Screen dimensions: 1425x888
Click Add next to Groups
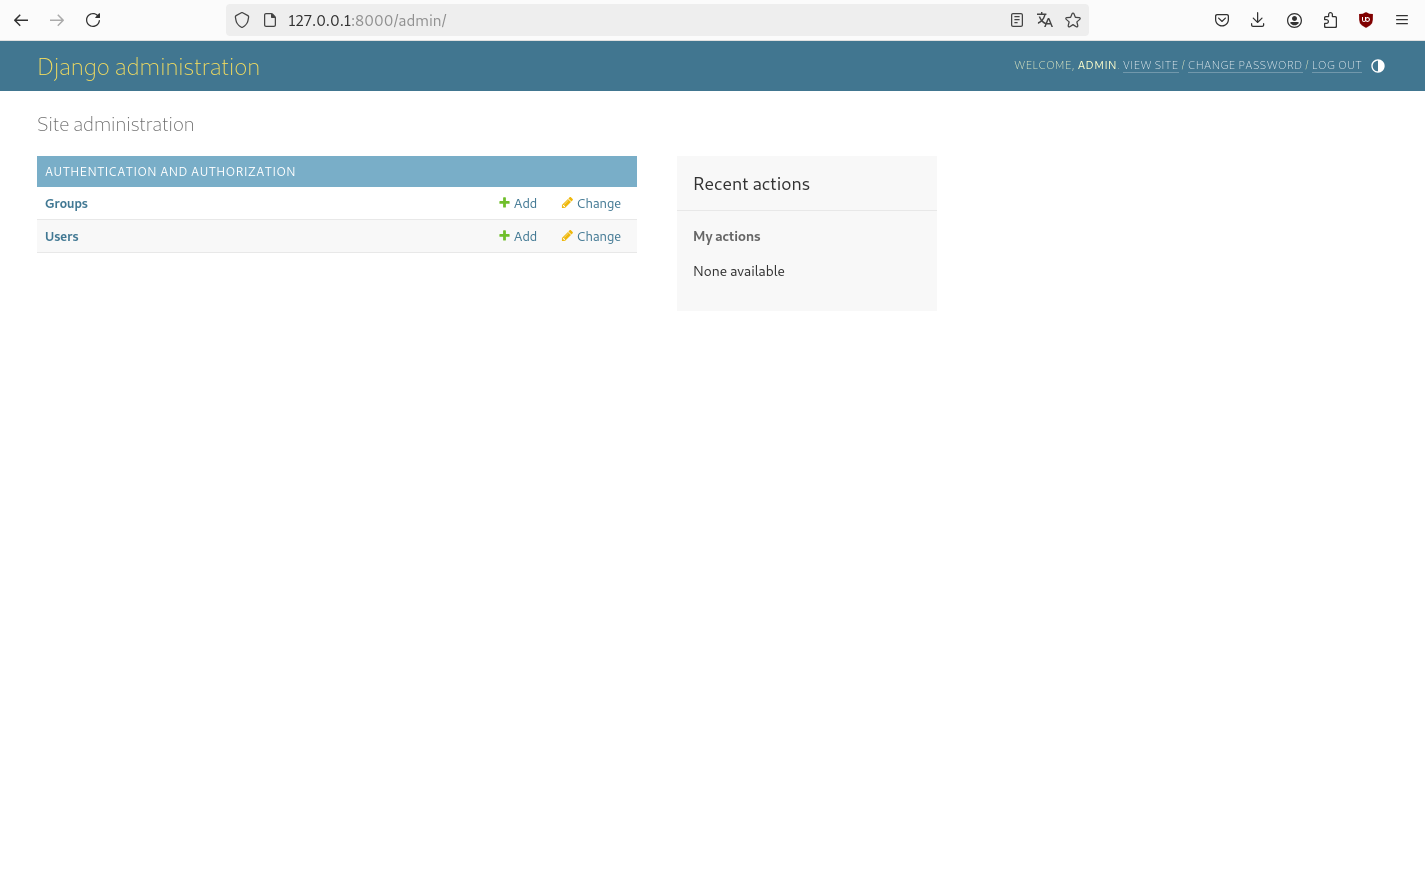tap(518, 203)
